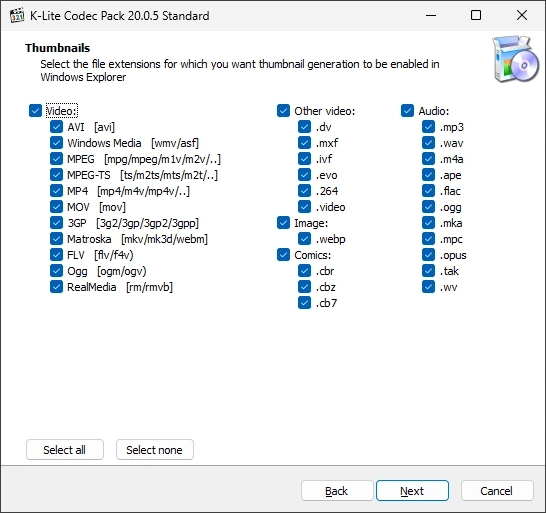Toggle the MPEG-TS checkbox

[56, 175]
